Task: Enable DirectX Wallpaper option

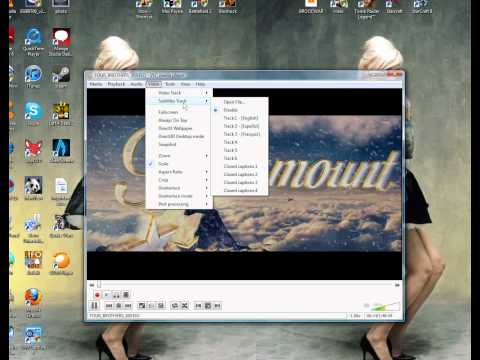Action: click(179, 128)
